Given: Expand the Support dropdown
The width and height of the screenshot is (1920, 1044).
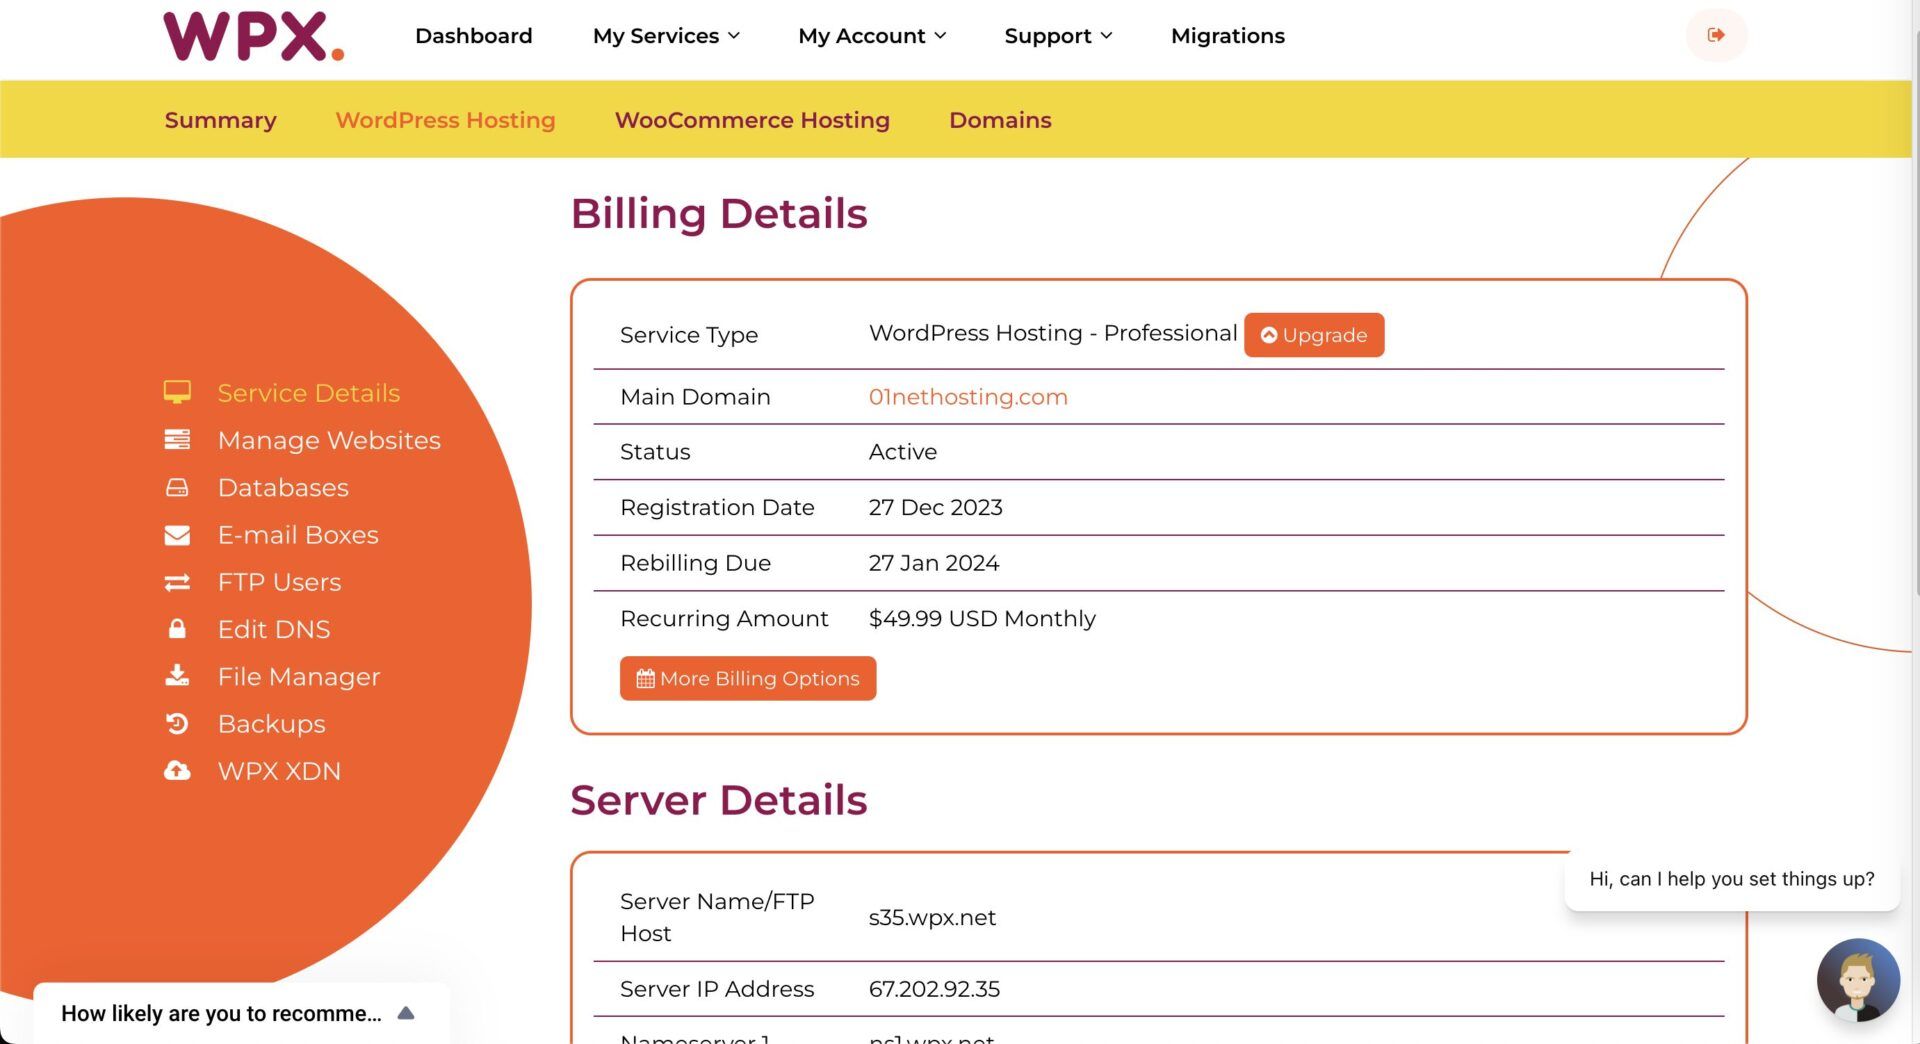Looking at the screenshot, I should point(1058,36).
